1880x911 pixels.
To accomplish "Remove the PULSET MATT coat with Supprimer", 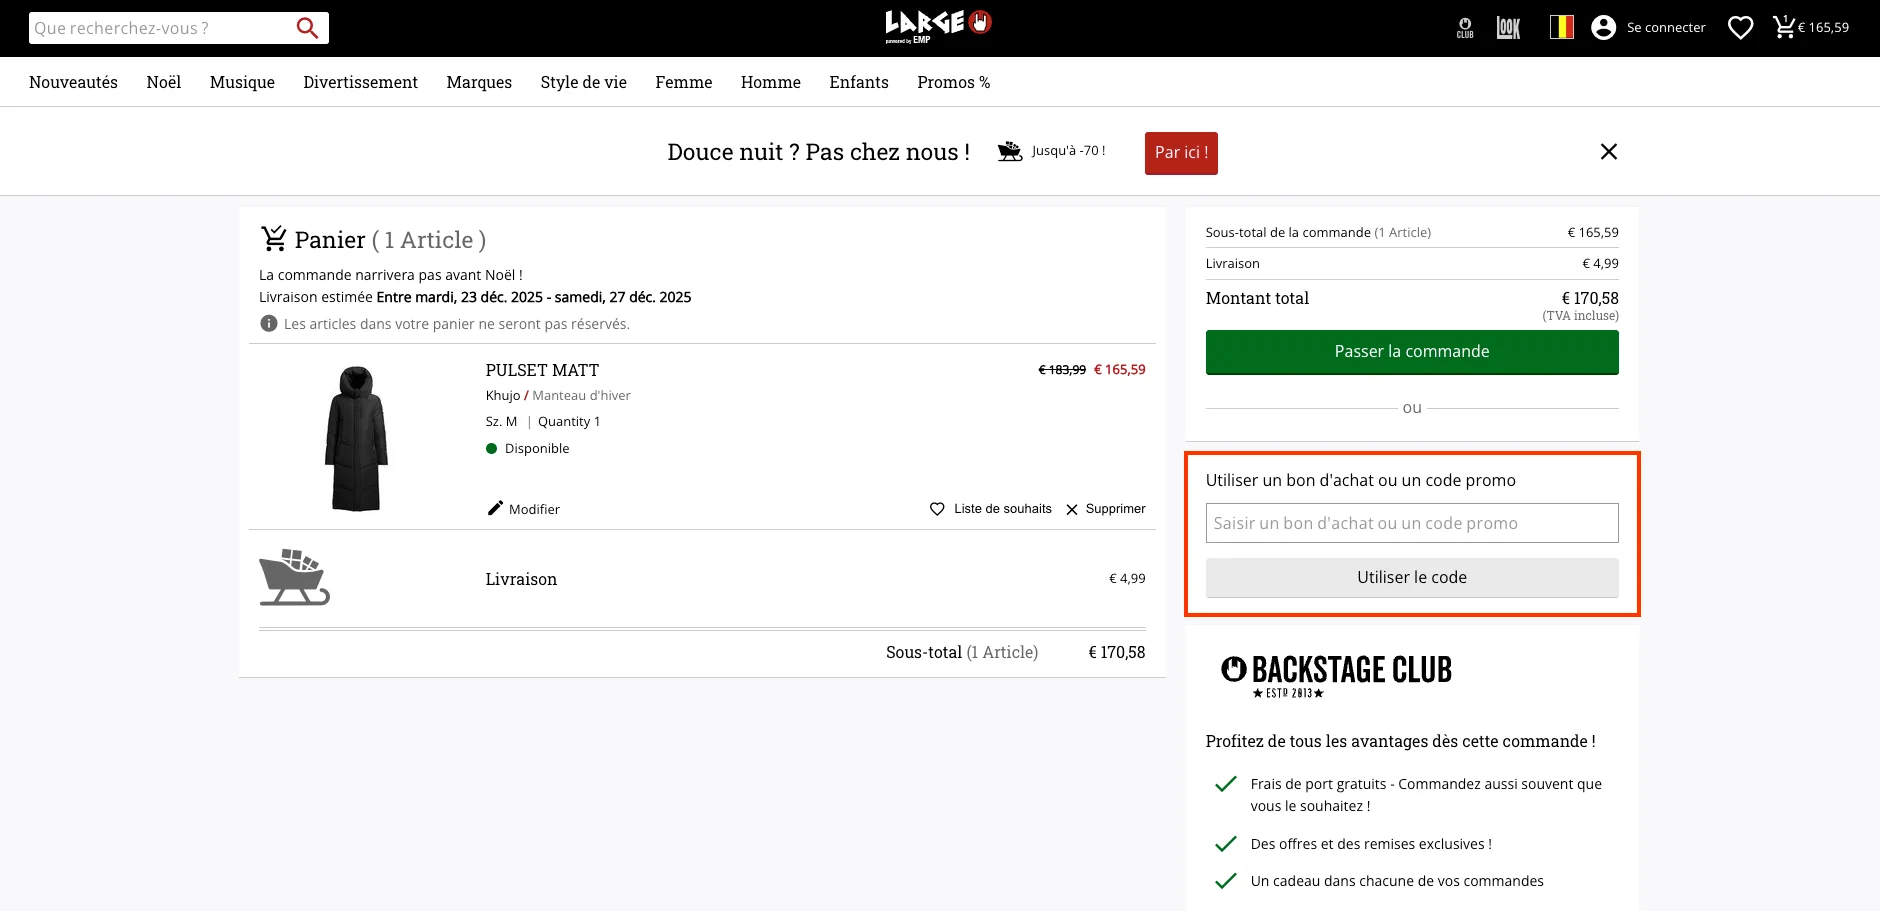I will click(x=1106, y=509).
